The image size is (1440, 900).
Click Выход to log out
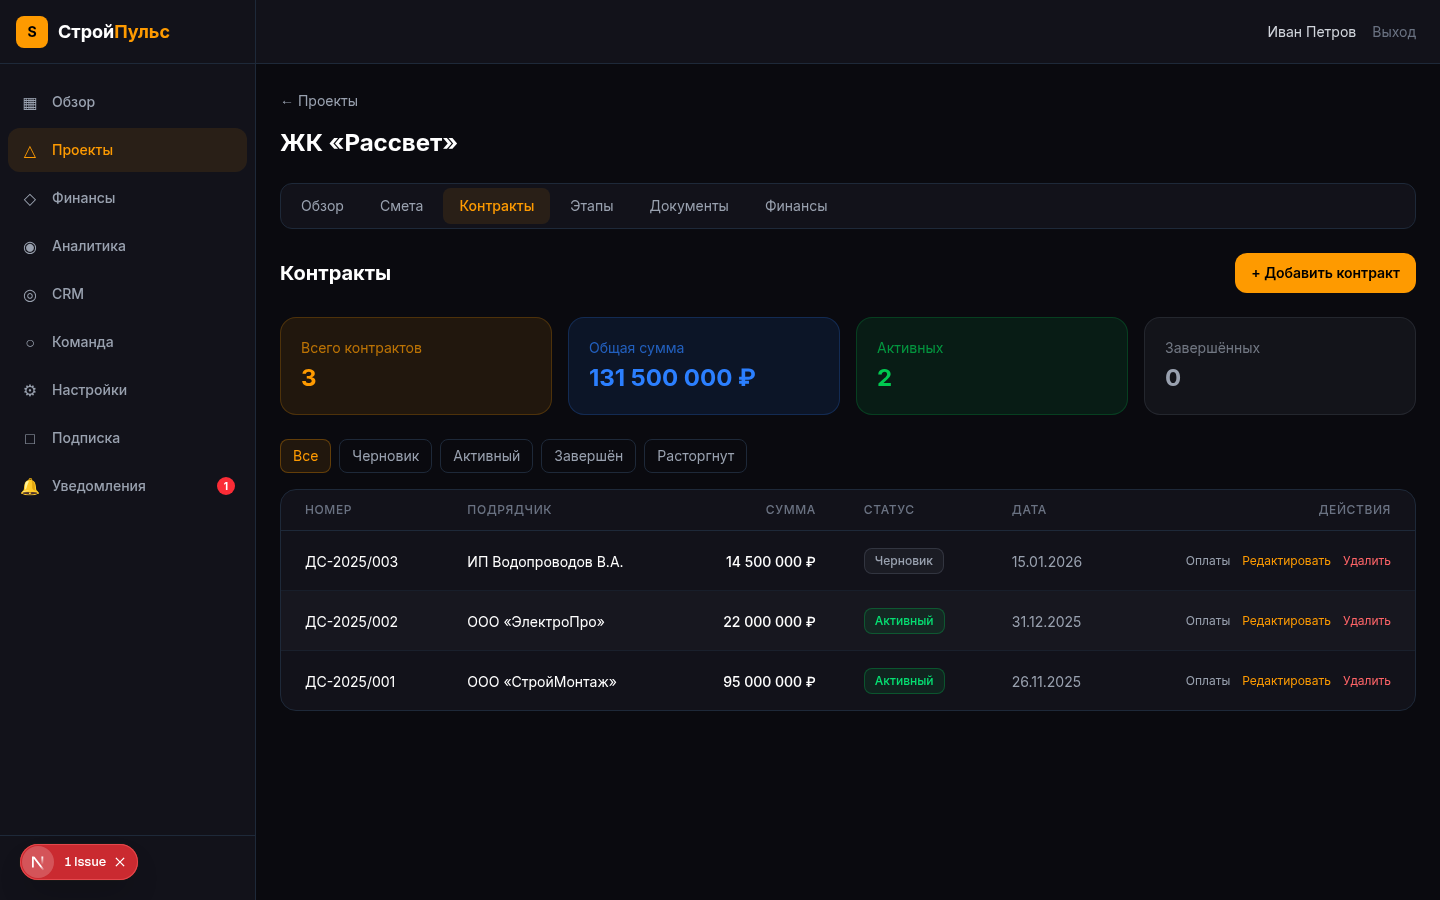[1393, 32]
